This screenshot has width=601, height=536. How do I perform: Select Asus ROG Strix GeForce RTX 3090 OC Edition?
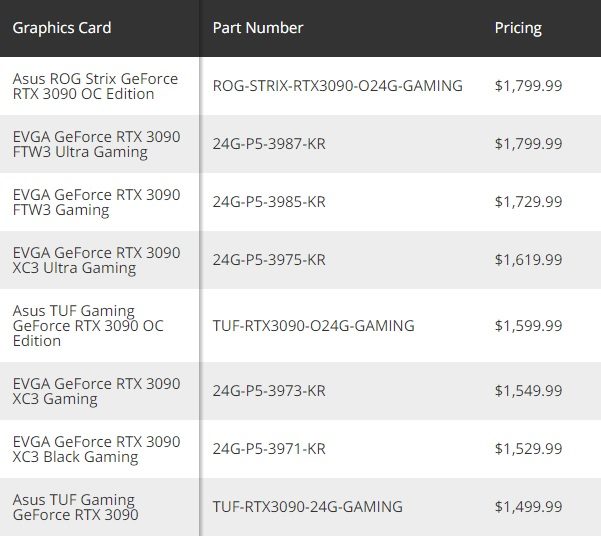pos(95,86)
